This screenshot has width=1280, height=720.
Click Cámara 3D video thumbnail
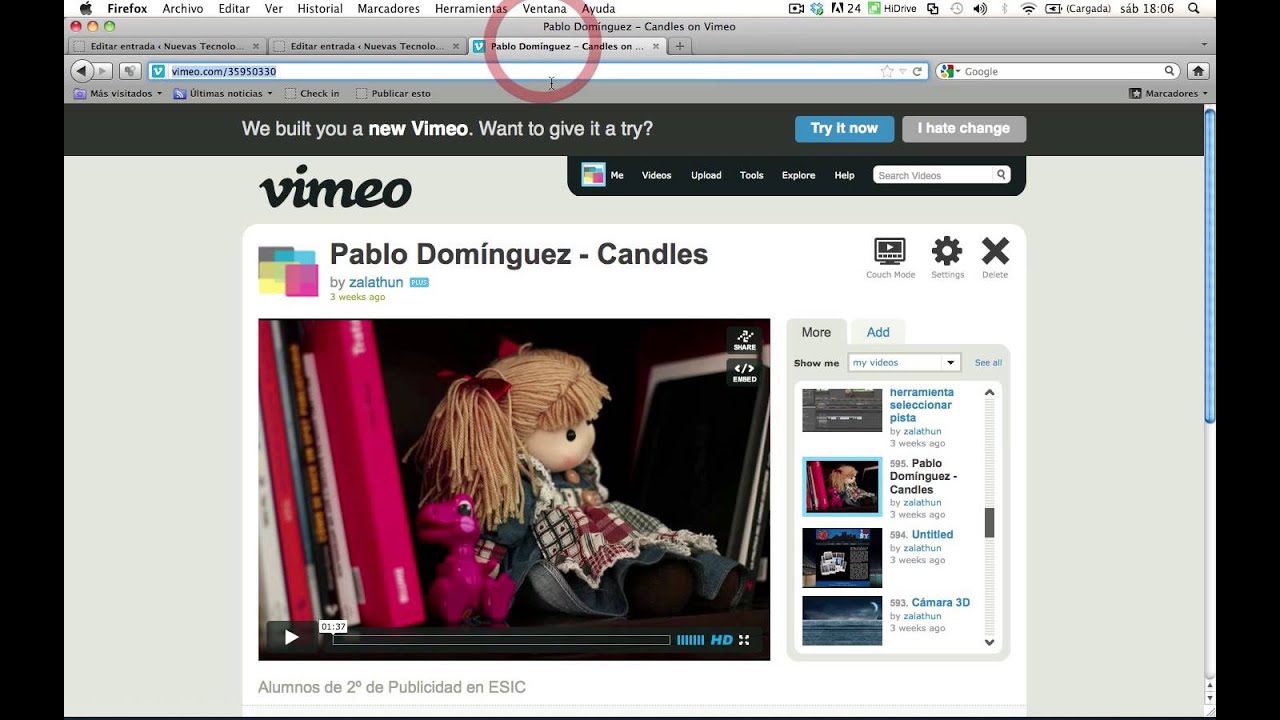(842, 620)
